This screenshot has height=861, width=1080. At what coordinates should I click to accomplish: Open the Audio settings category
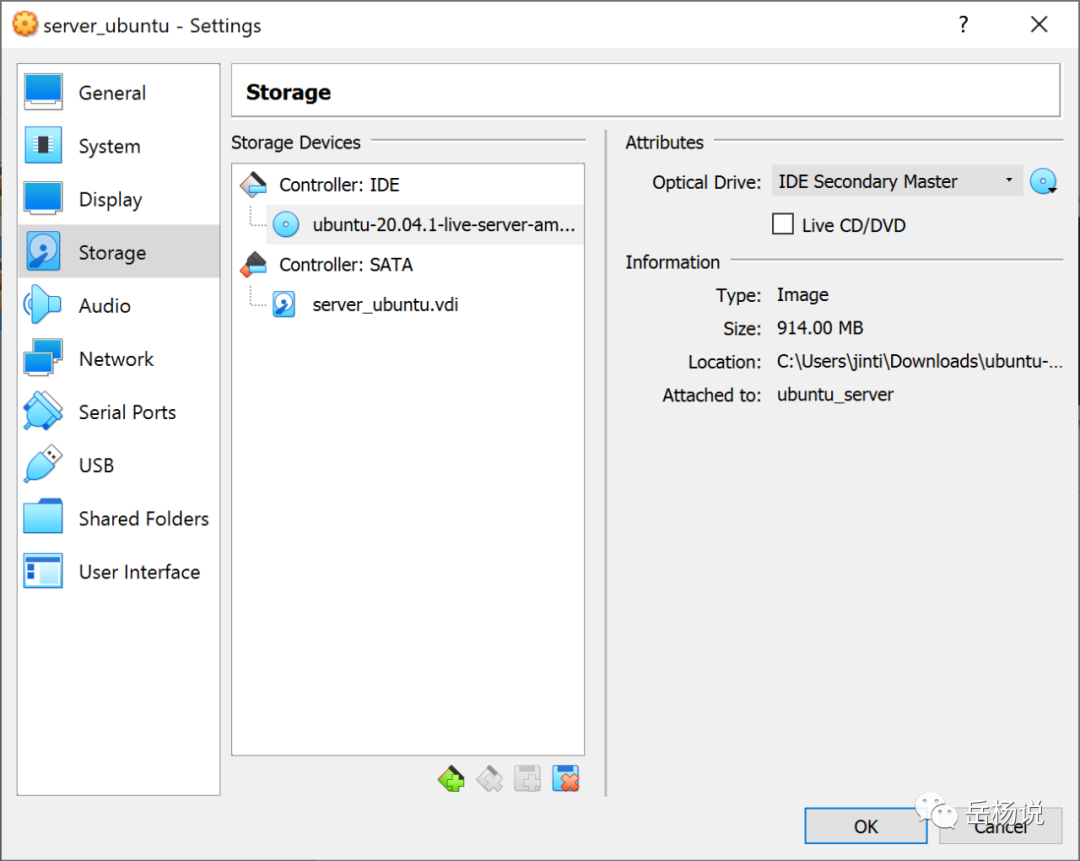click(x=118, y=305)
